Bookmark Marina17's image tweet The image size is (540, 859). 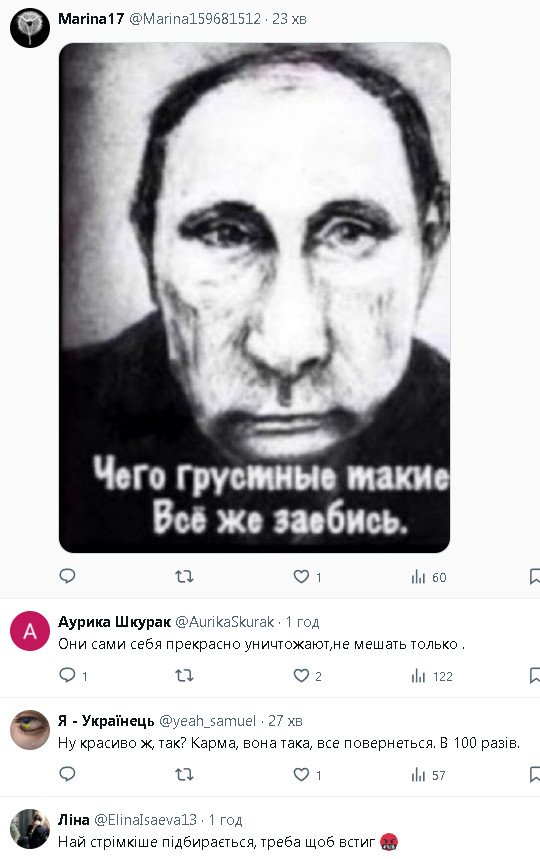pos(535,576)
